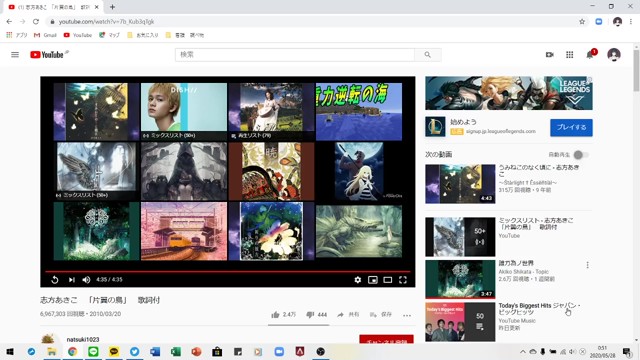The height and width of the screenshot is (360, 640).
Task: Open the League of Legends banner image
Action: 509,93
